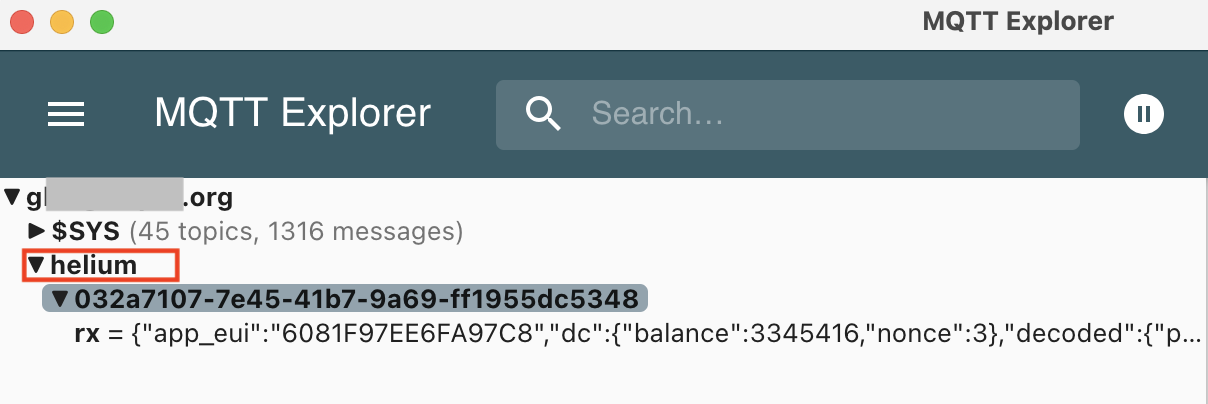Select the rx message key
This screenshot has width=1208, height=404.
[85, 333]
